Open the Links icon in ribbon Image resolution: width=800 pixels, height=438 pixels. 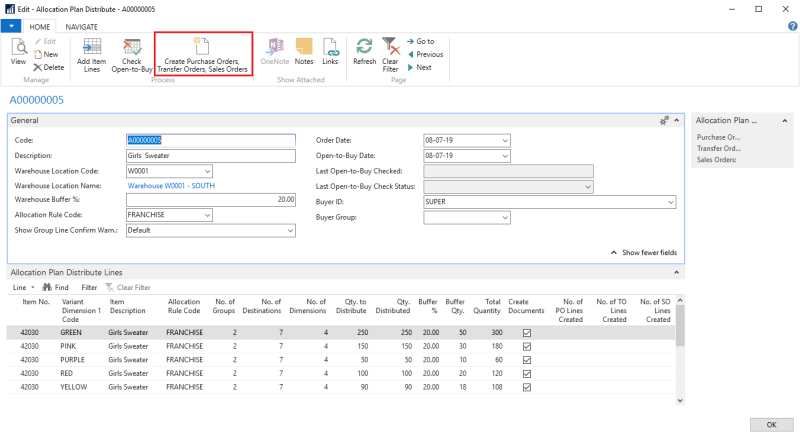(330, 51)
